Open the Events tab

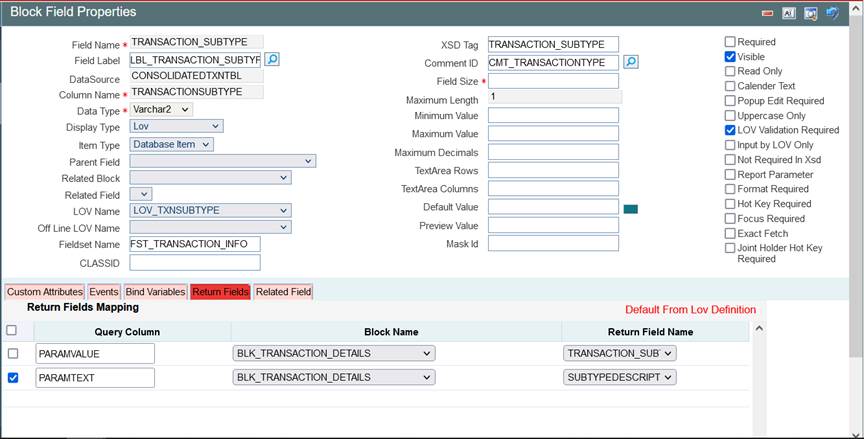coord(104,292)
